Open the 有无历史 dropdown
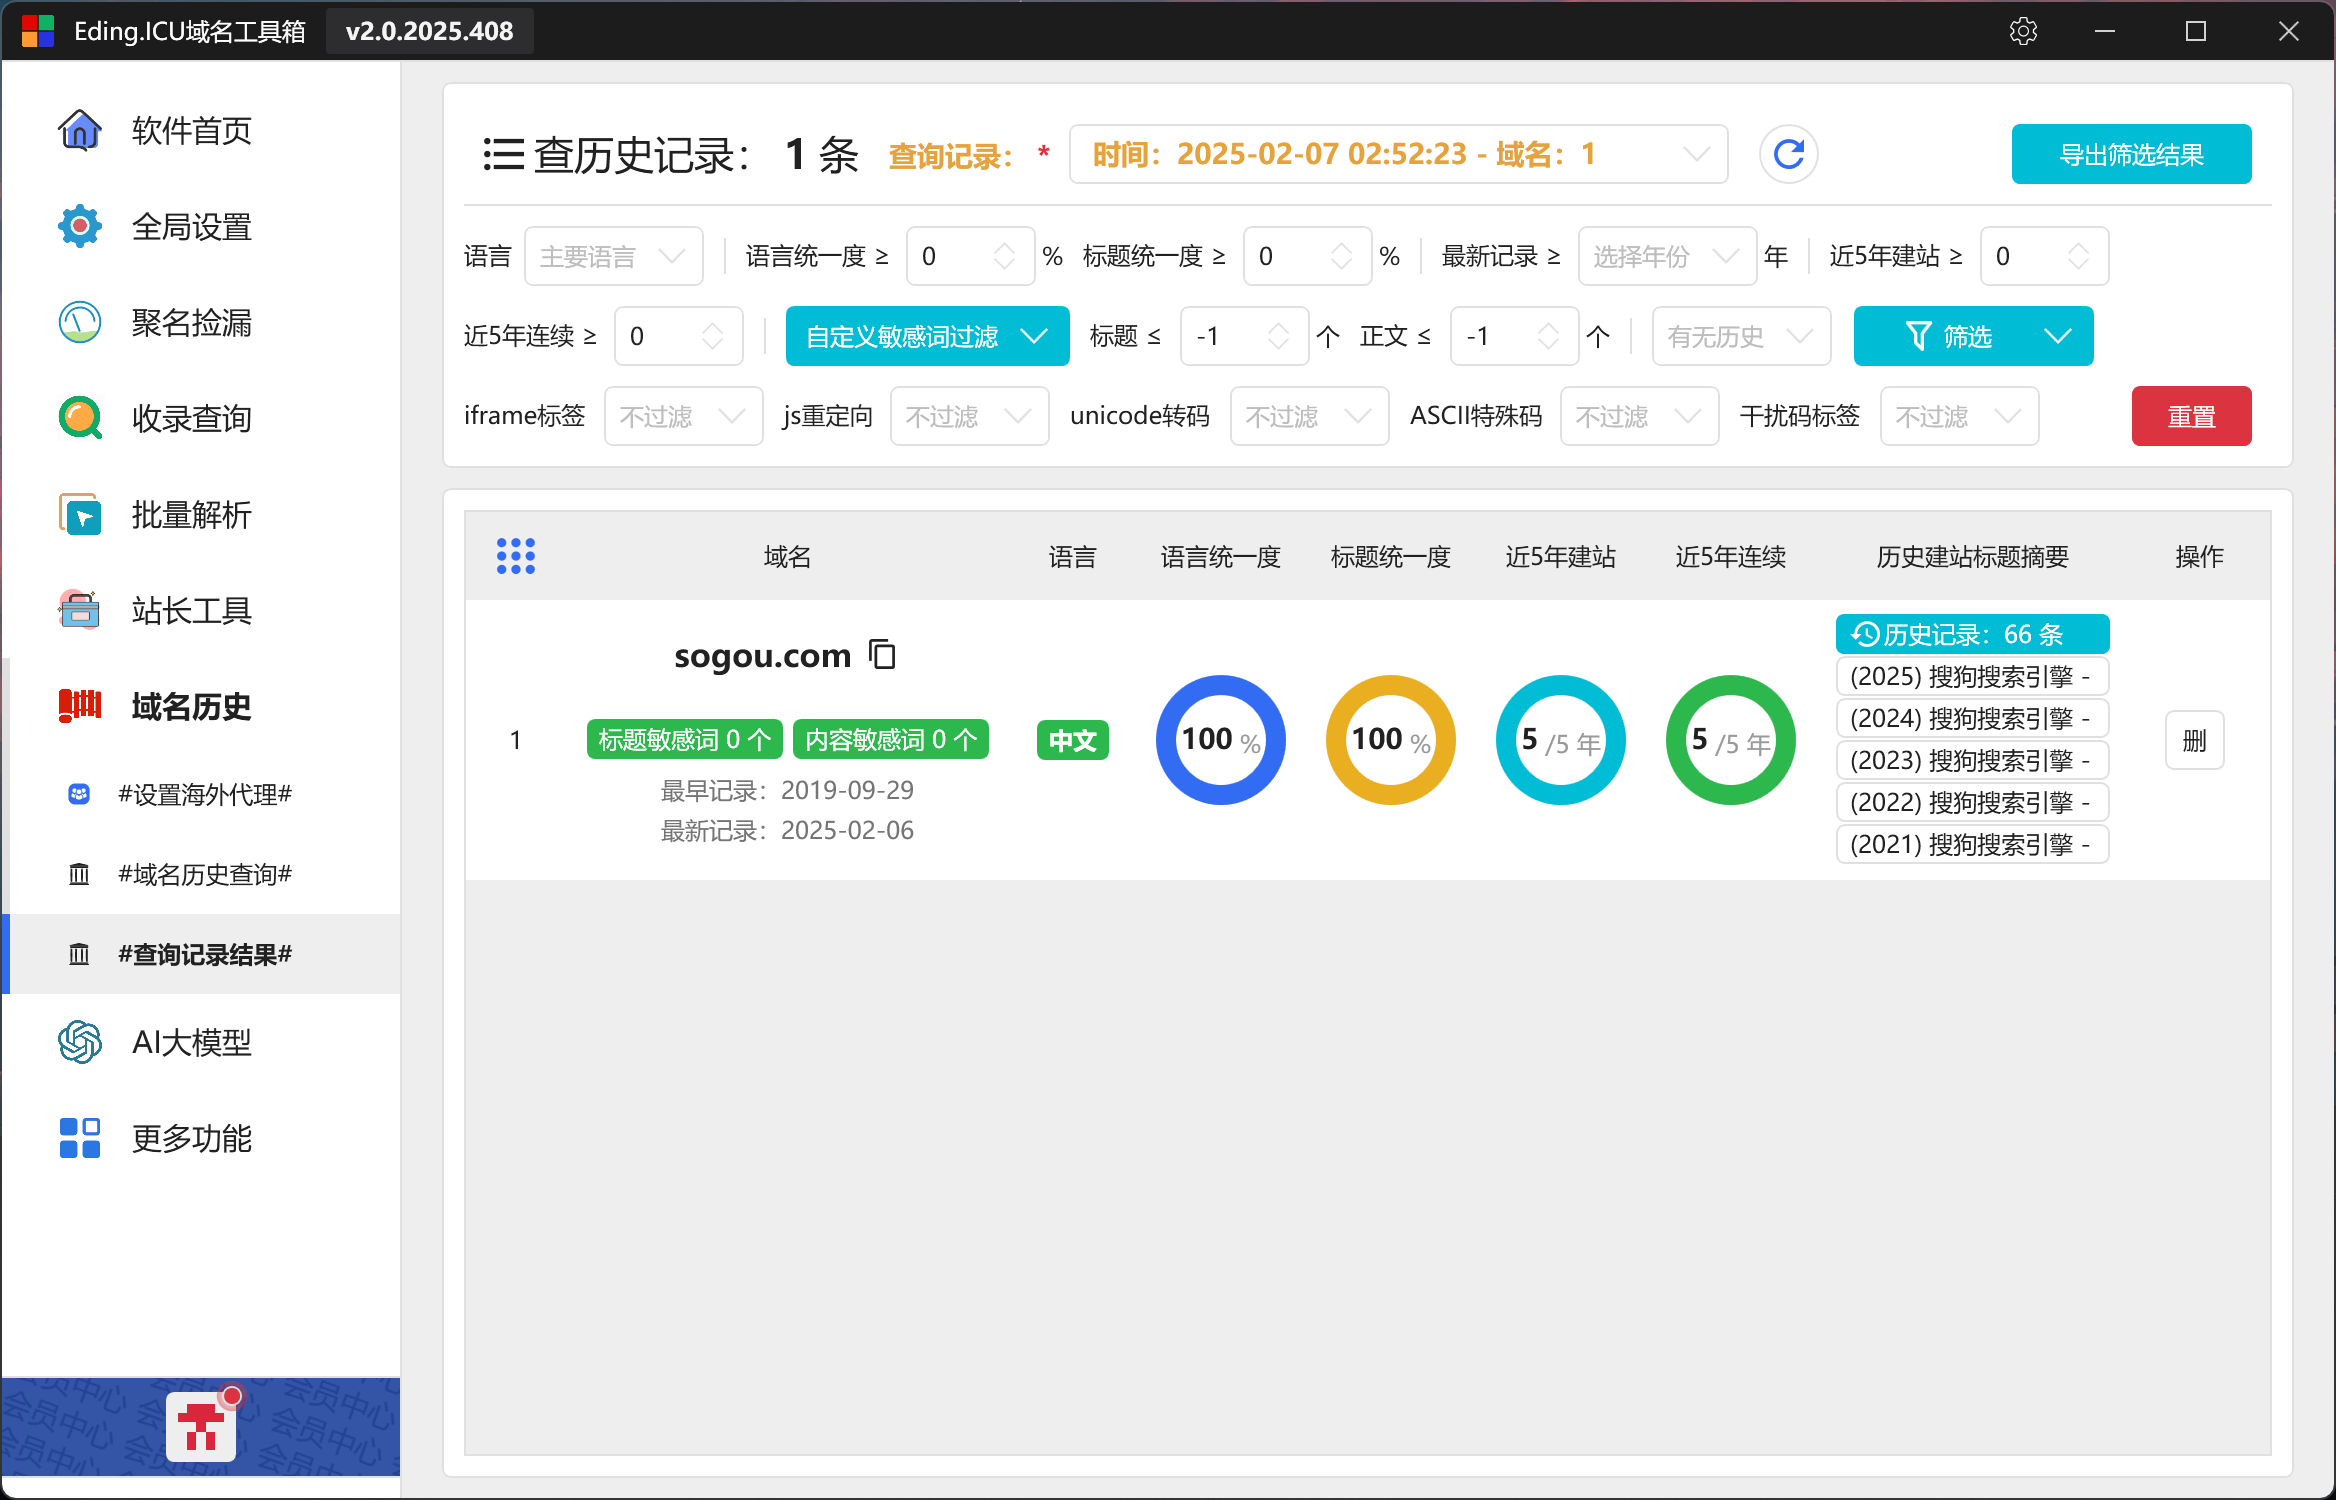 coord(1741,336)
